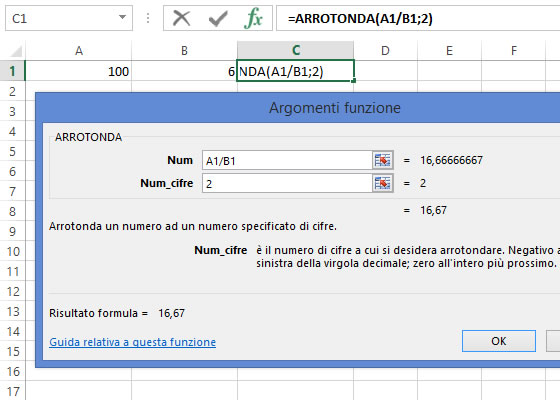Select column F header
The image size is (560, 400).
tap(514, 51)
